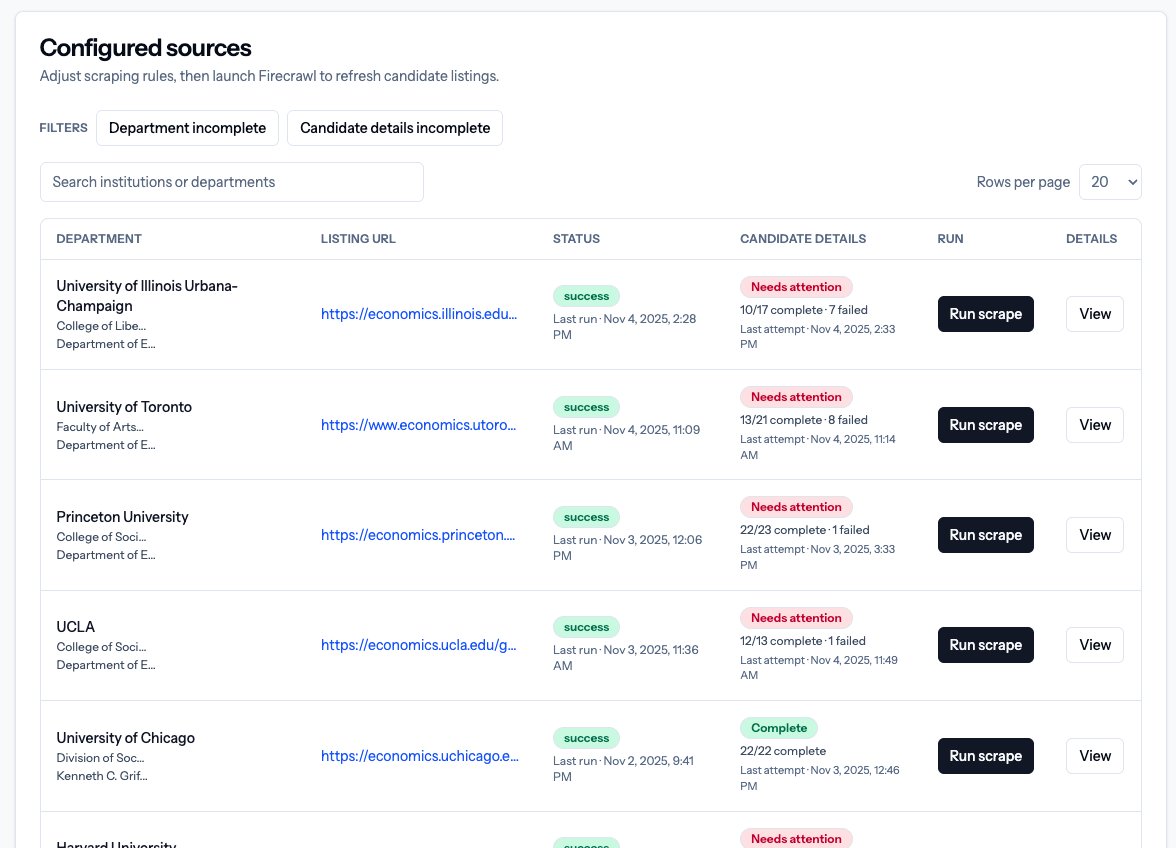The width and height of the screenshot is (1176, 848).
Task: Click the Kenneth C. Grif... department text
Action: click(102, 776)
